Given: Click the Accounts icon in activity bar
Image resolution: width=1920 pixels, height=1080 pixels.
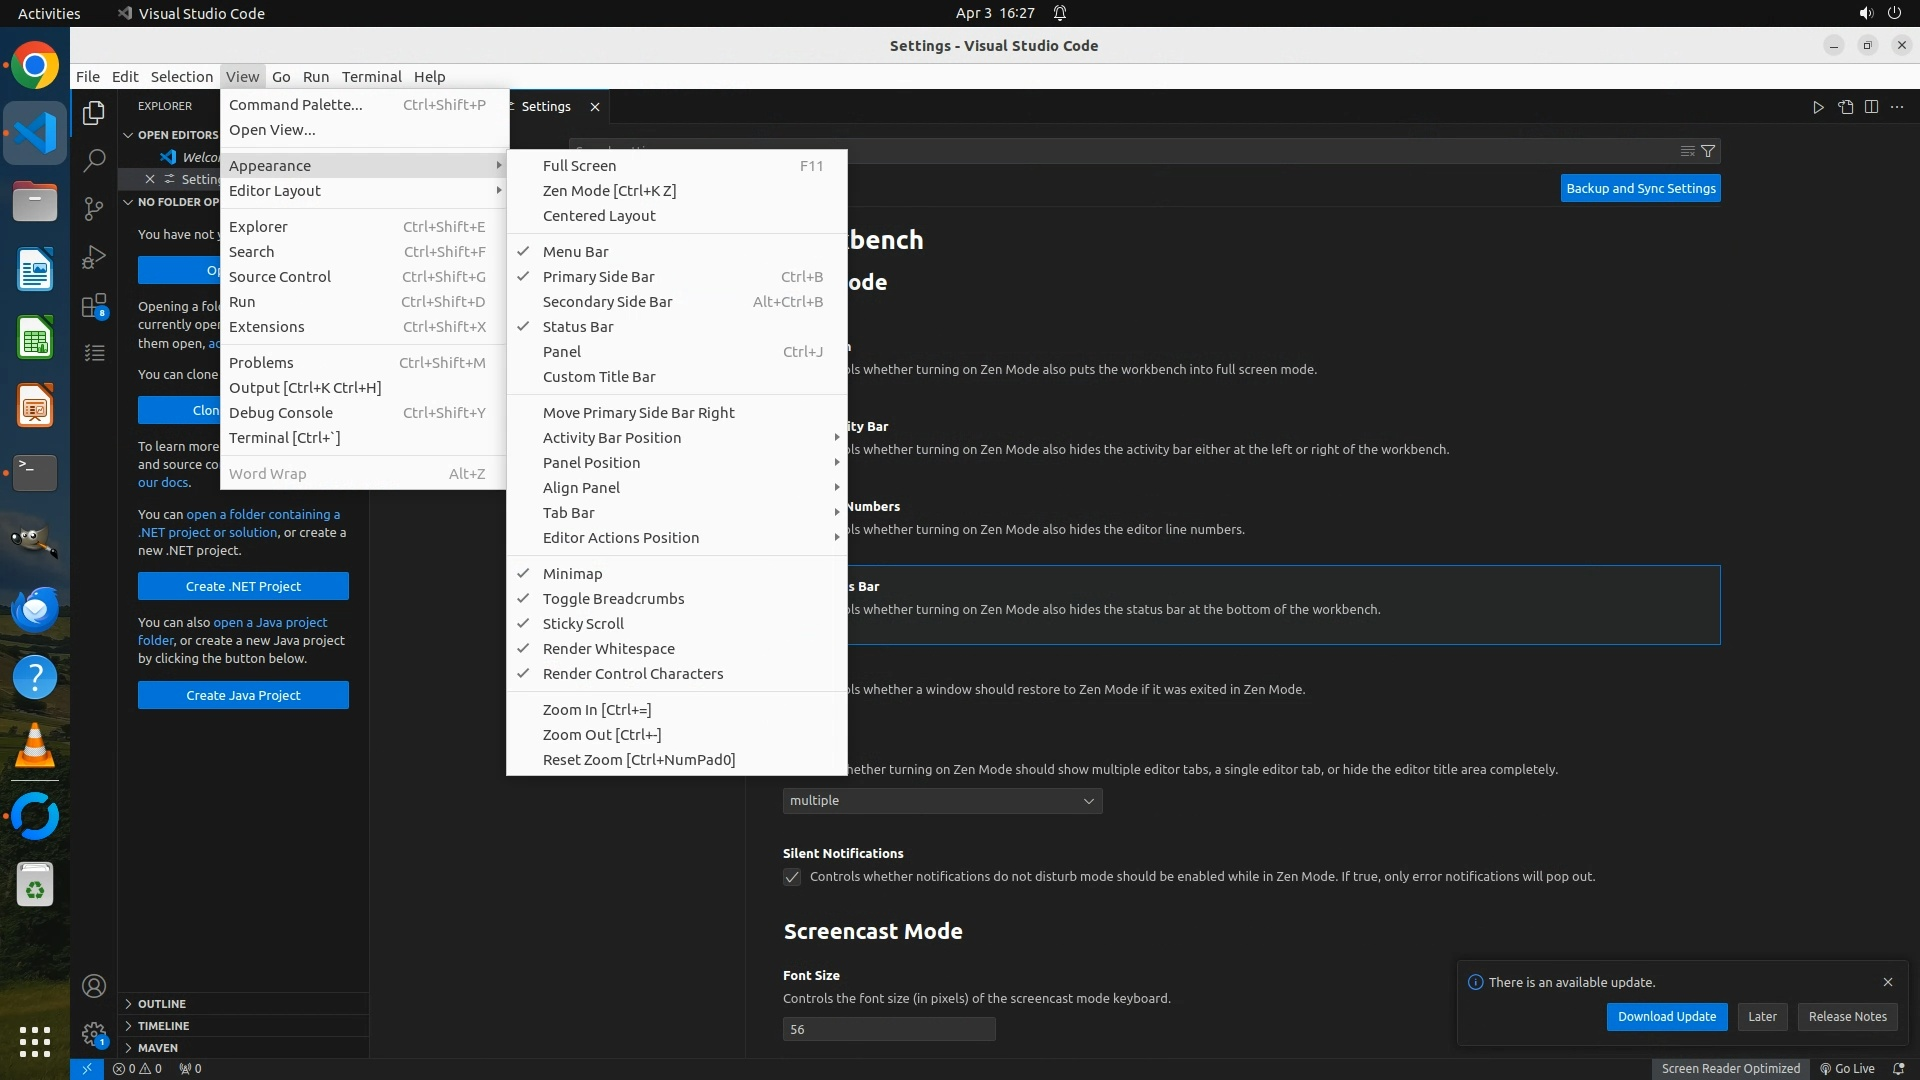Looking at the screenshot, I should pos(94,986).
